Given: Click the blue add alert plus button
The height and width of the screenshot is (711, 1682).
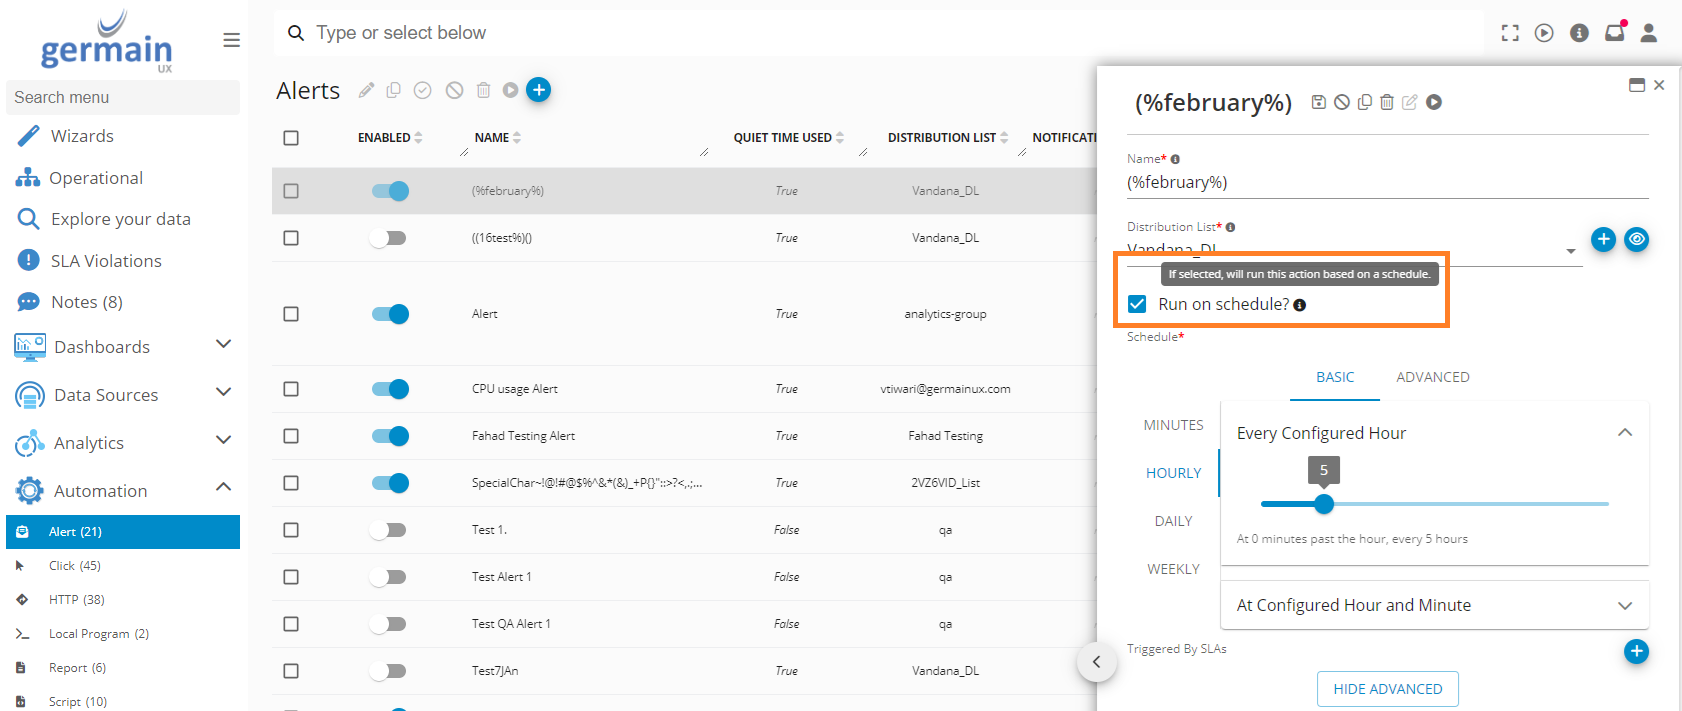Looking at the screenshot, I should tap(538, 90).
